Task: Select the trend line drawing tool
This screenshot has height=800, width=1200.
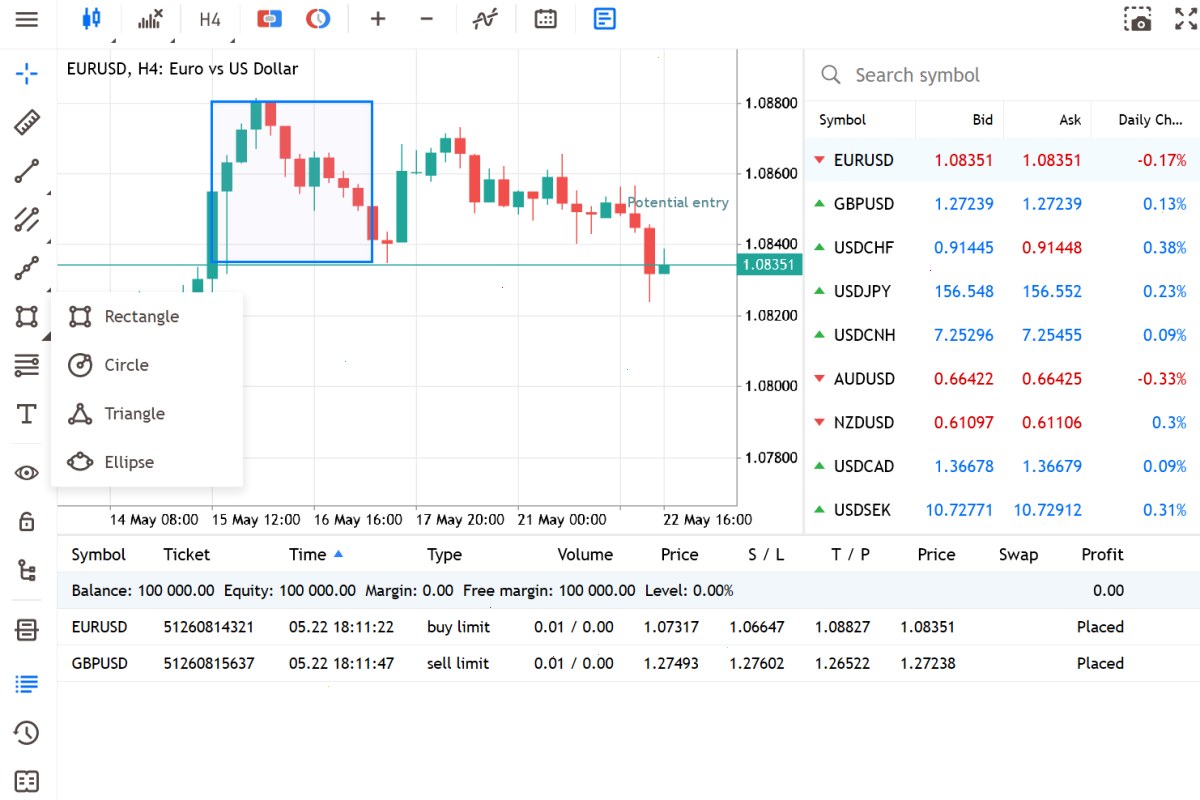Action: pos(27,171)
